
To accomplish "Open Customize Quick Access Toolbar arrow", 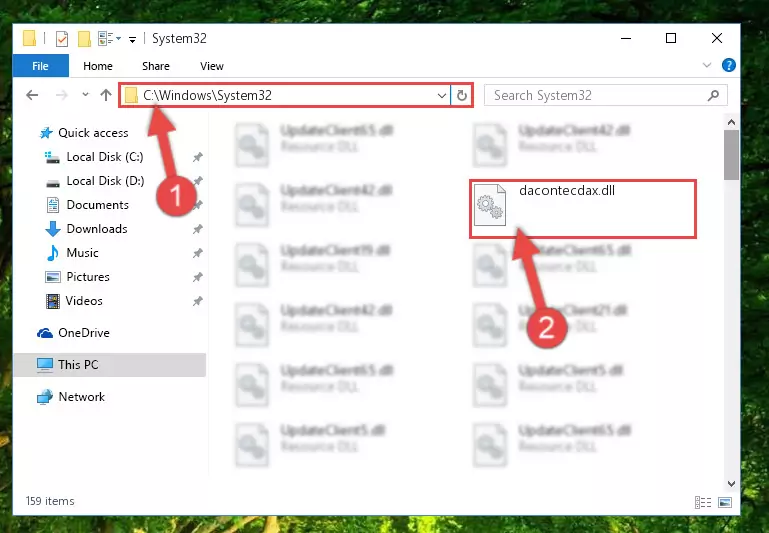I will click(132, 39).
